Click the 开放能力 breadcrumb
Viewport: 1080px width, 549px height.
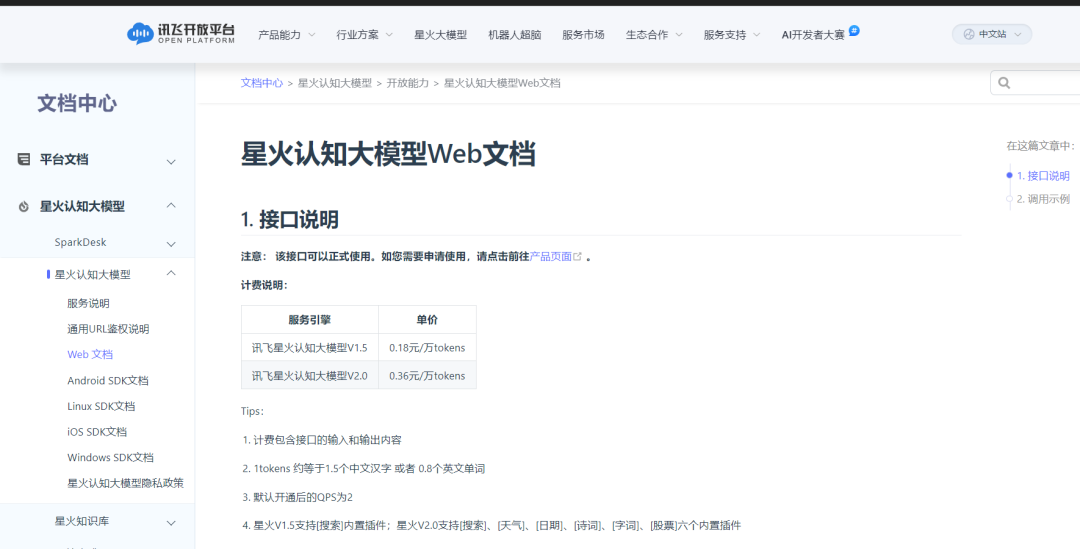408,83
